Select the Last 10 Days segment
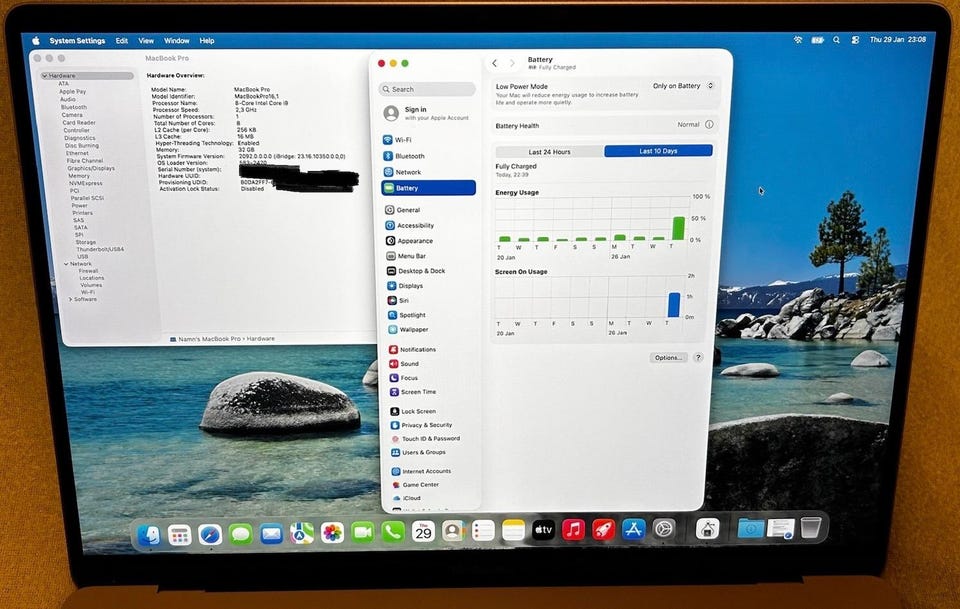The width and height of the screenshot is (960, 609). coord(658,151)
